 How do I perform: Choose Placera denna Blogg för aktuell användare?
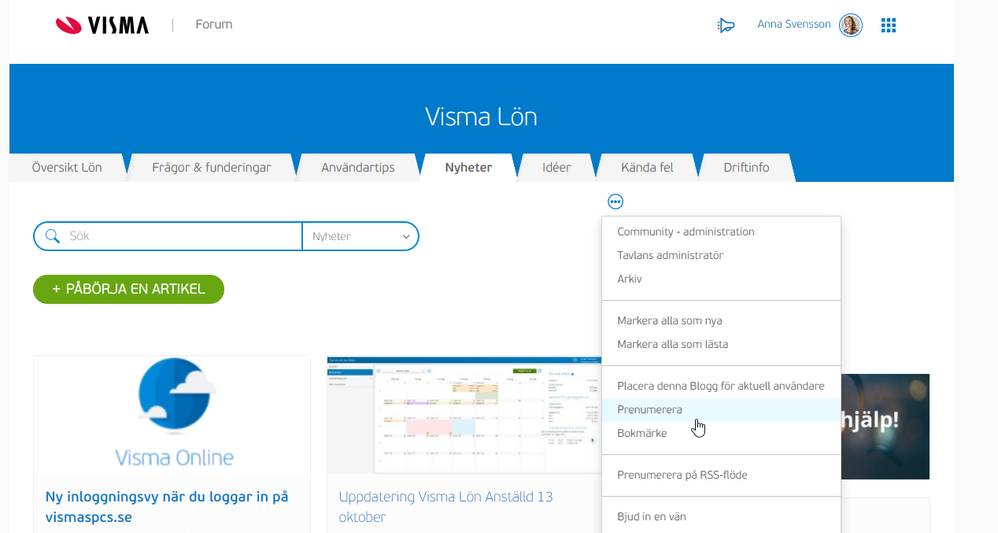click(x=720, y=386)
